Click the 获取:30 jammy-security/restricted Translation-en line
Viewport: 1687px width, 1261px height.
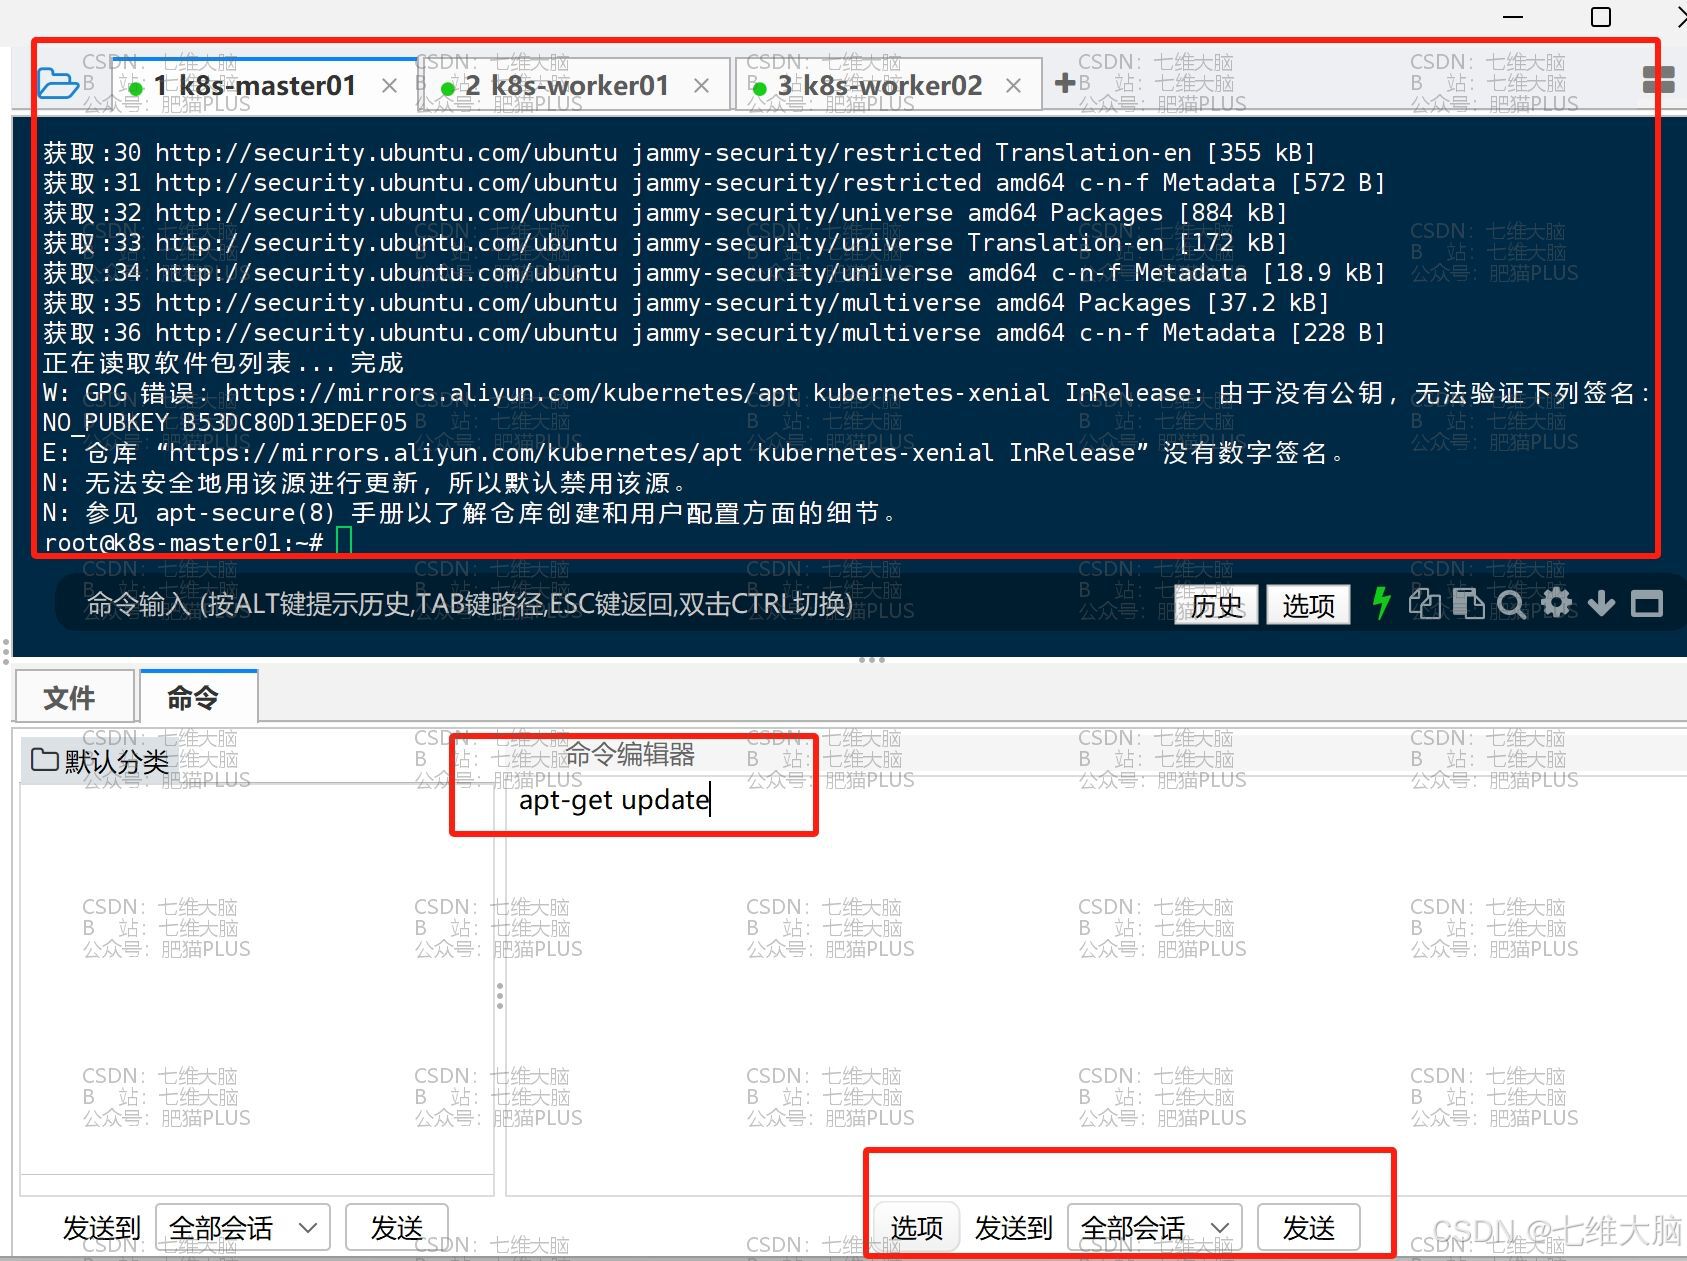(679, 152)
